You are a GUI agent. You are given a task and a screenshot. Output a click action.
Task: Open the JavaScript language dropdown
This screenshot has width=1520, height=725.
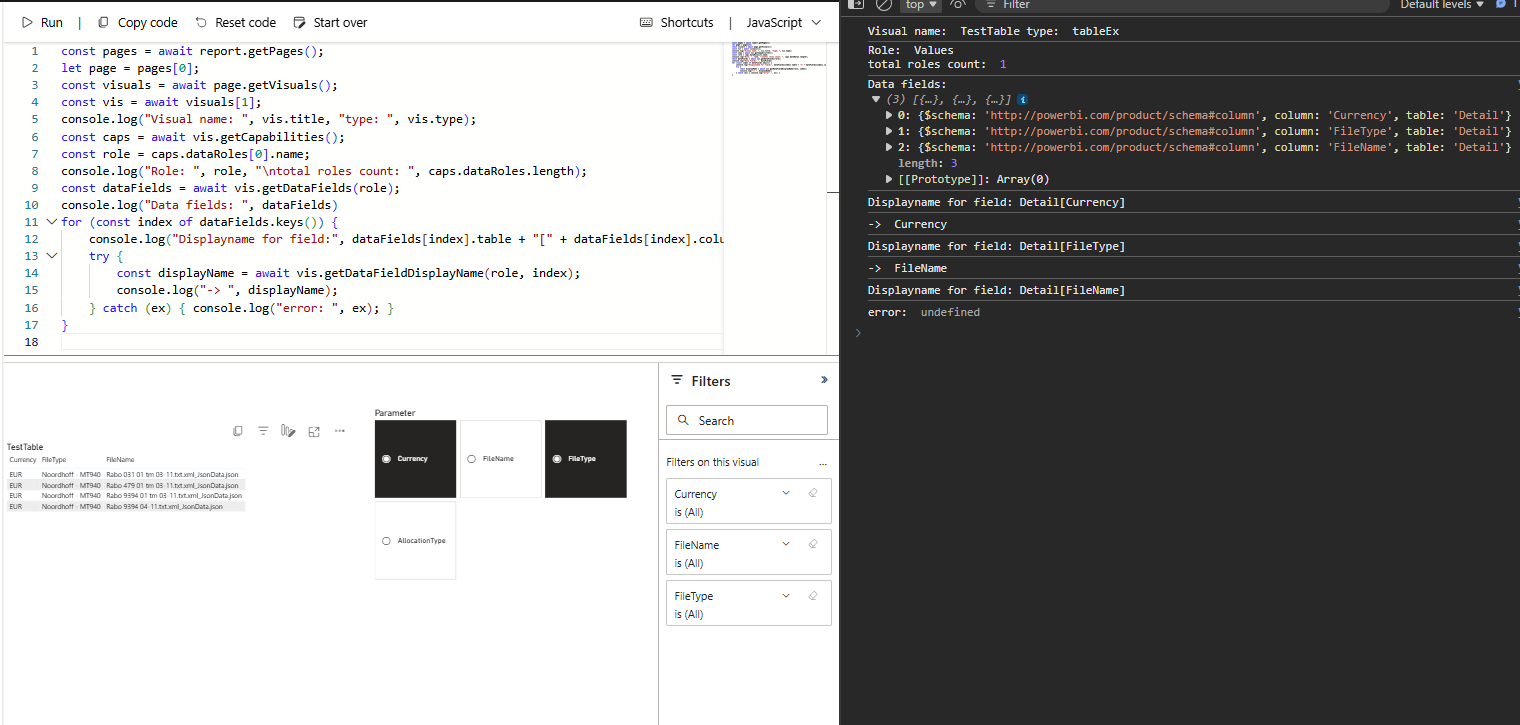coord(784,22)
